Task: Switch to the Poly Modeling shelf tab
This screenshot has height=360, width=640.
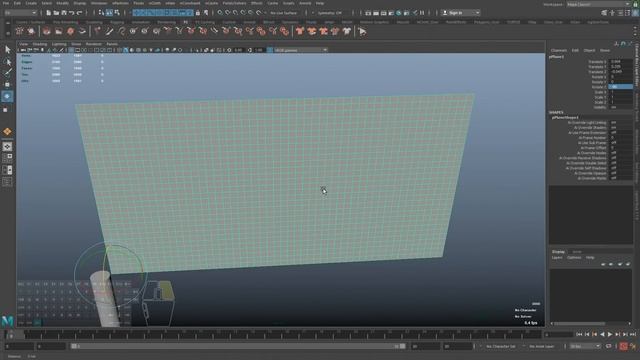Action: point(65,22)
